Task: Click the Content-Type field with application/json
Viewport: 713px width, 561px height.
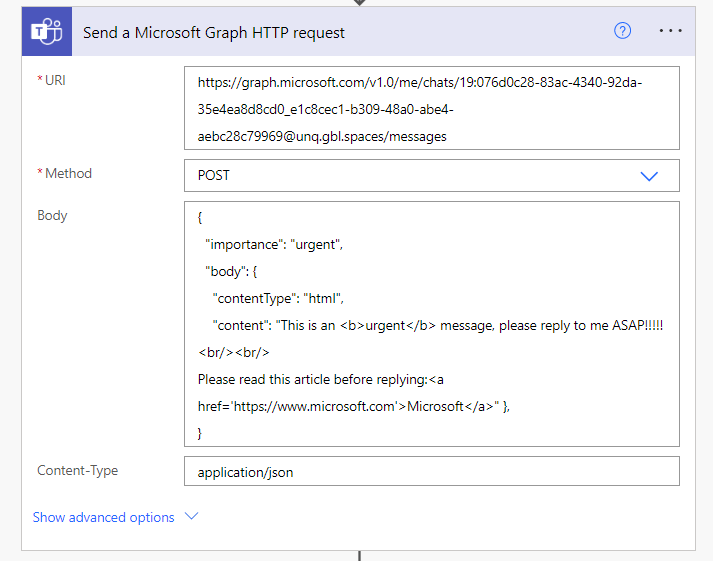Action: [432, 471]
